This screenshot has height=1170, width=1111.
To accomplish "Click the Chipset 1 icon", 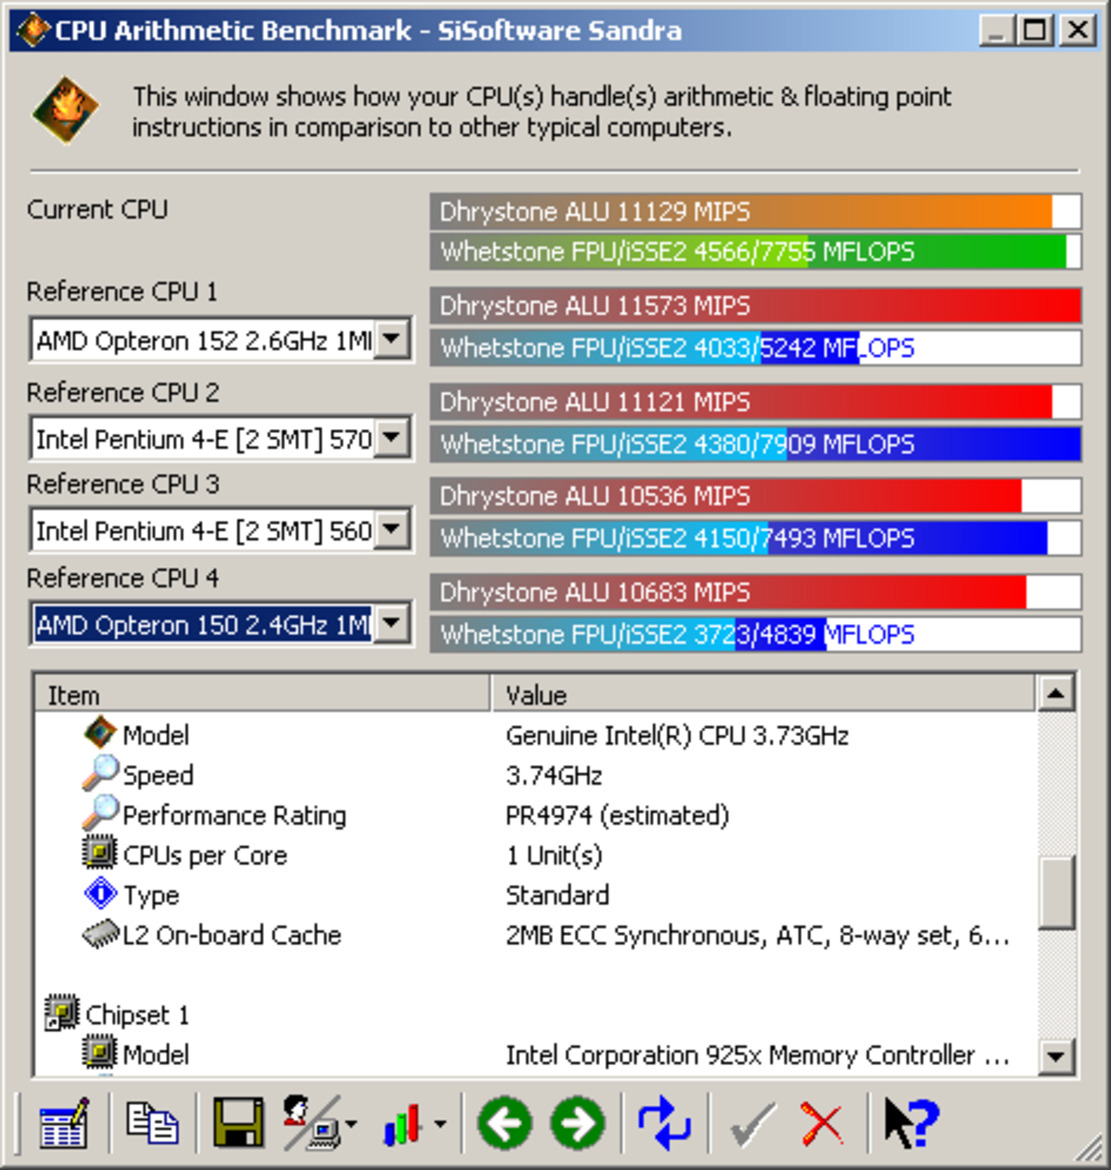I will (62, 1013).
